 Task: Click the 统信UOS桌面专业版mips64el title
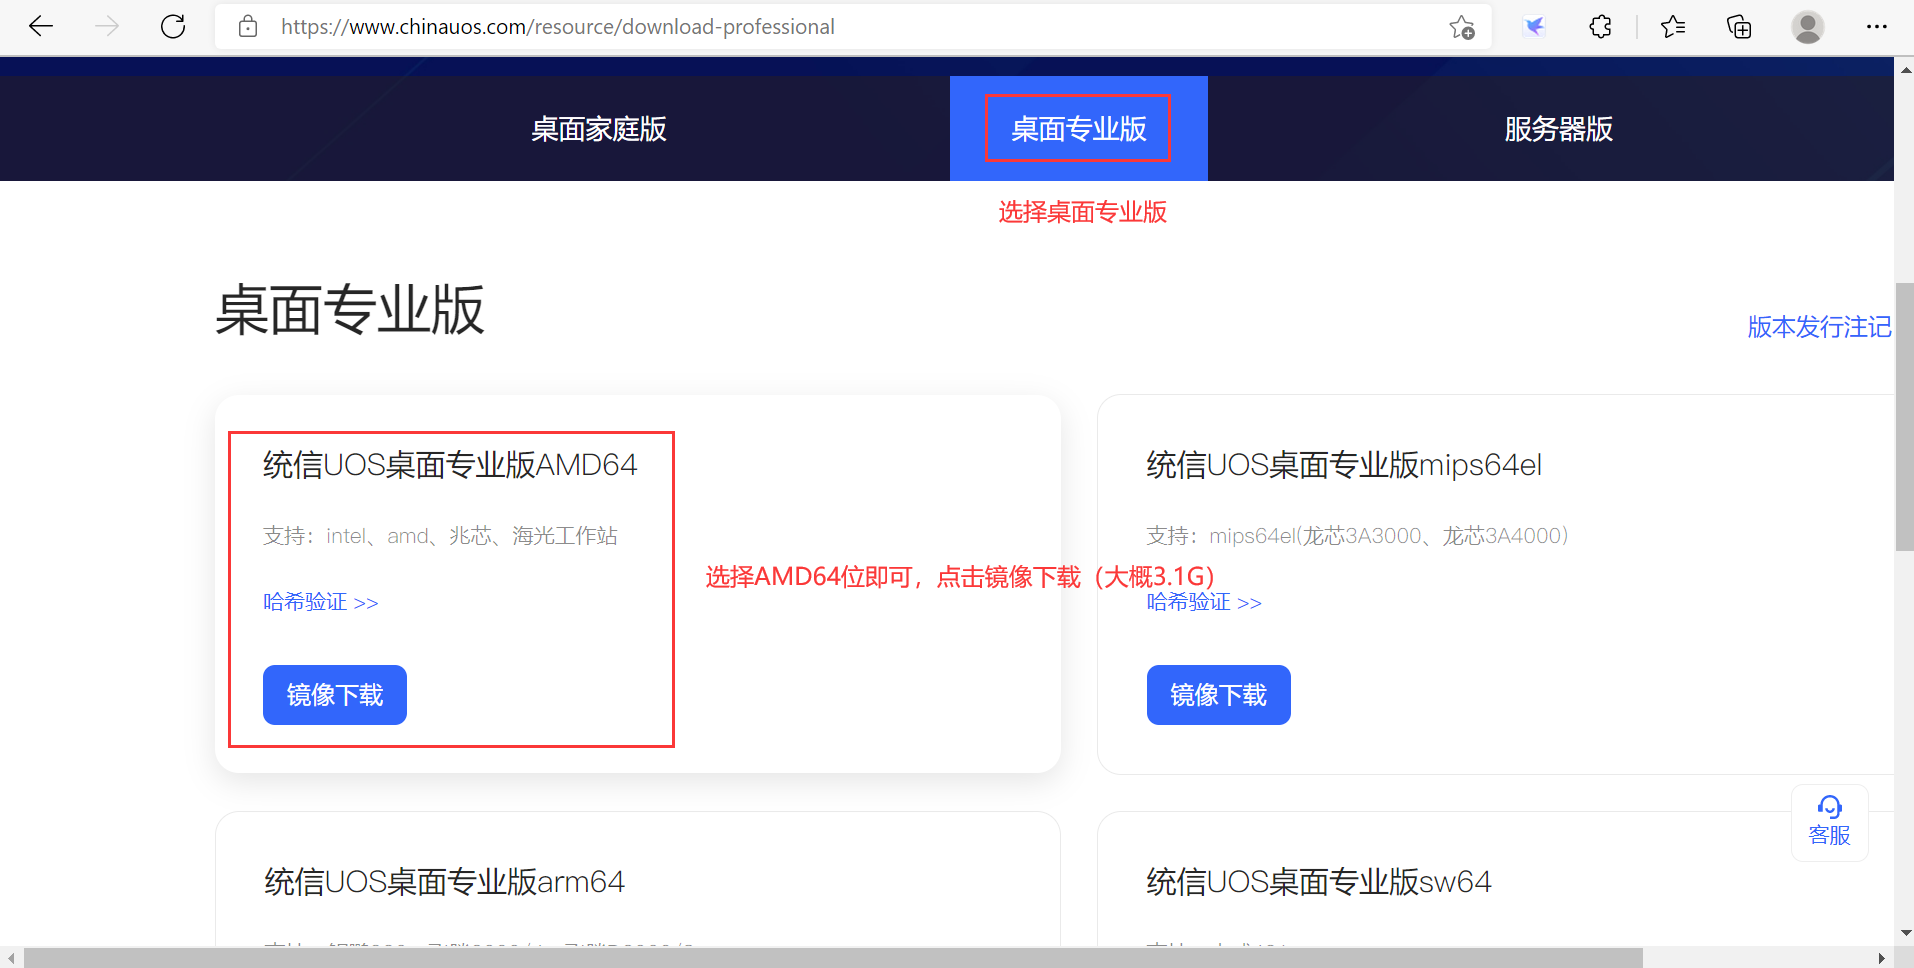tap(1344, 465)
